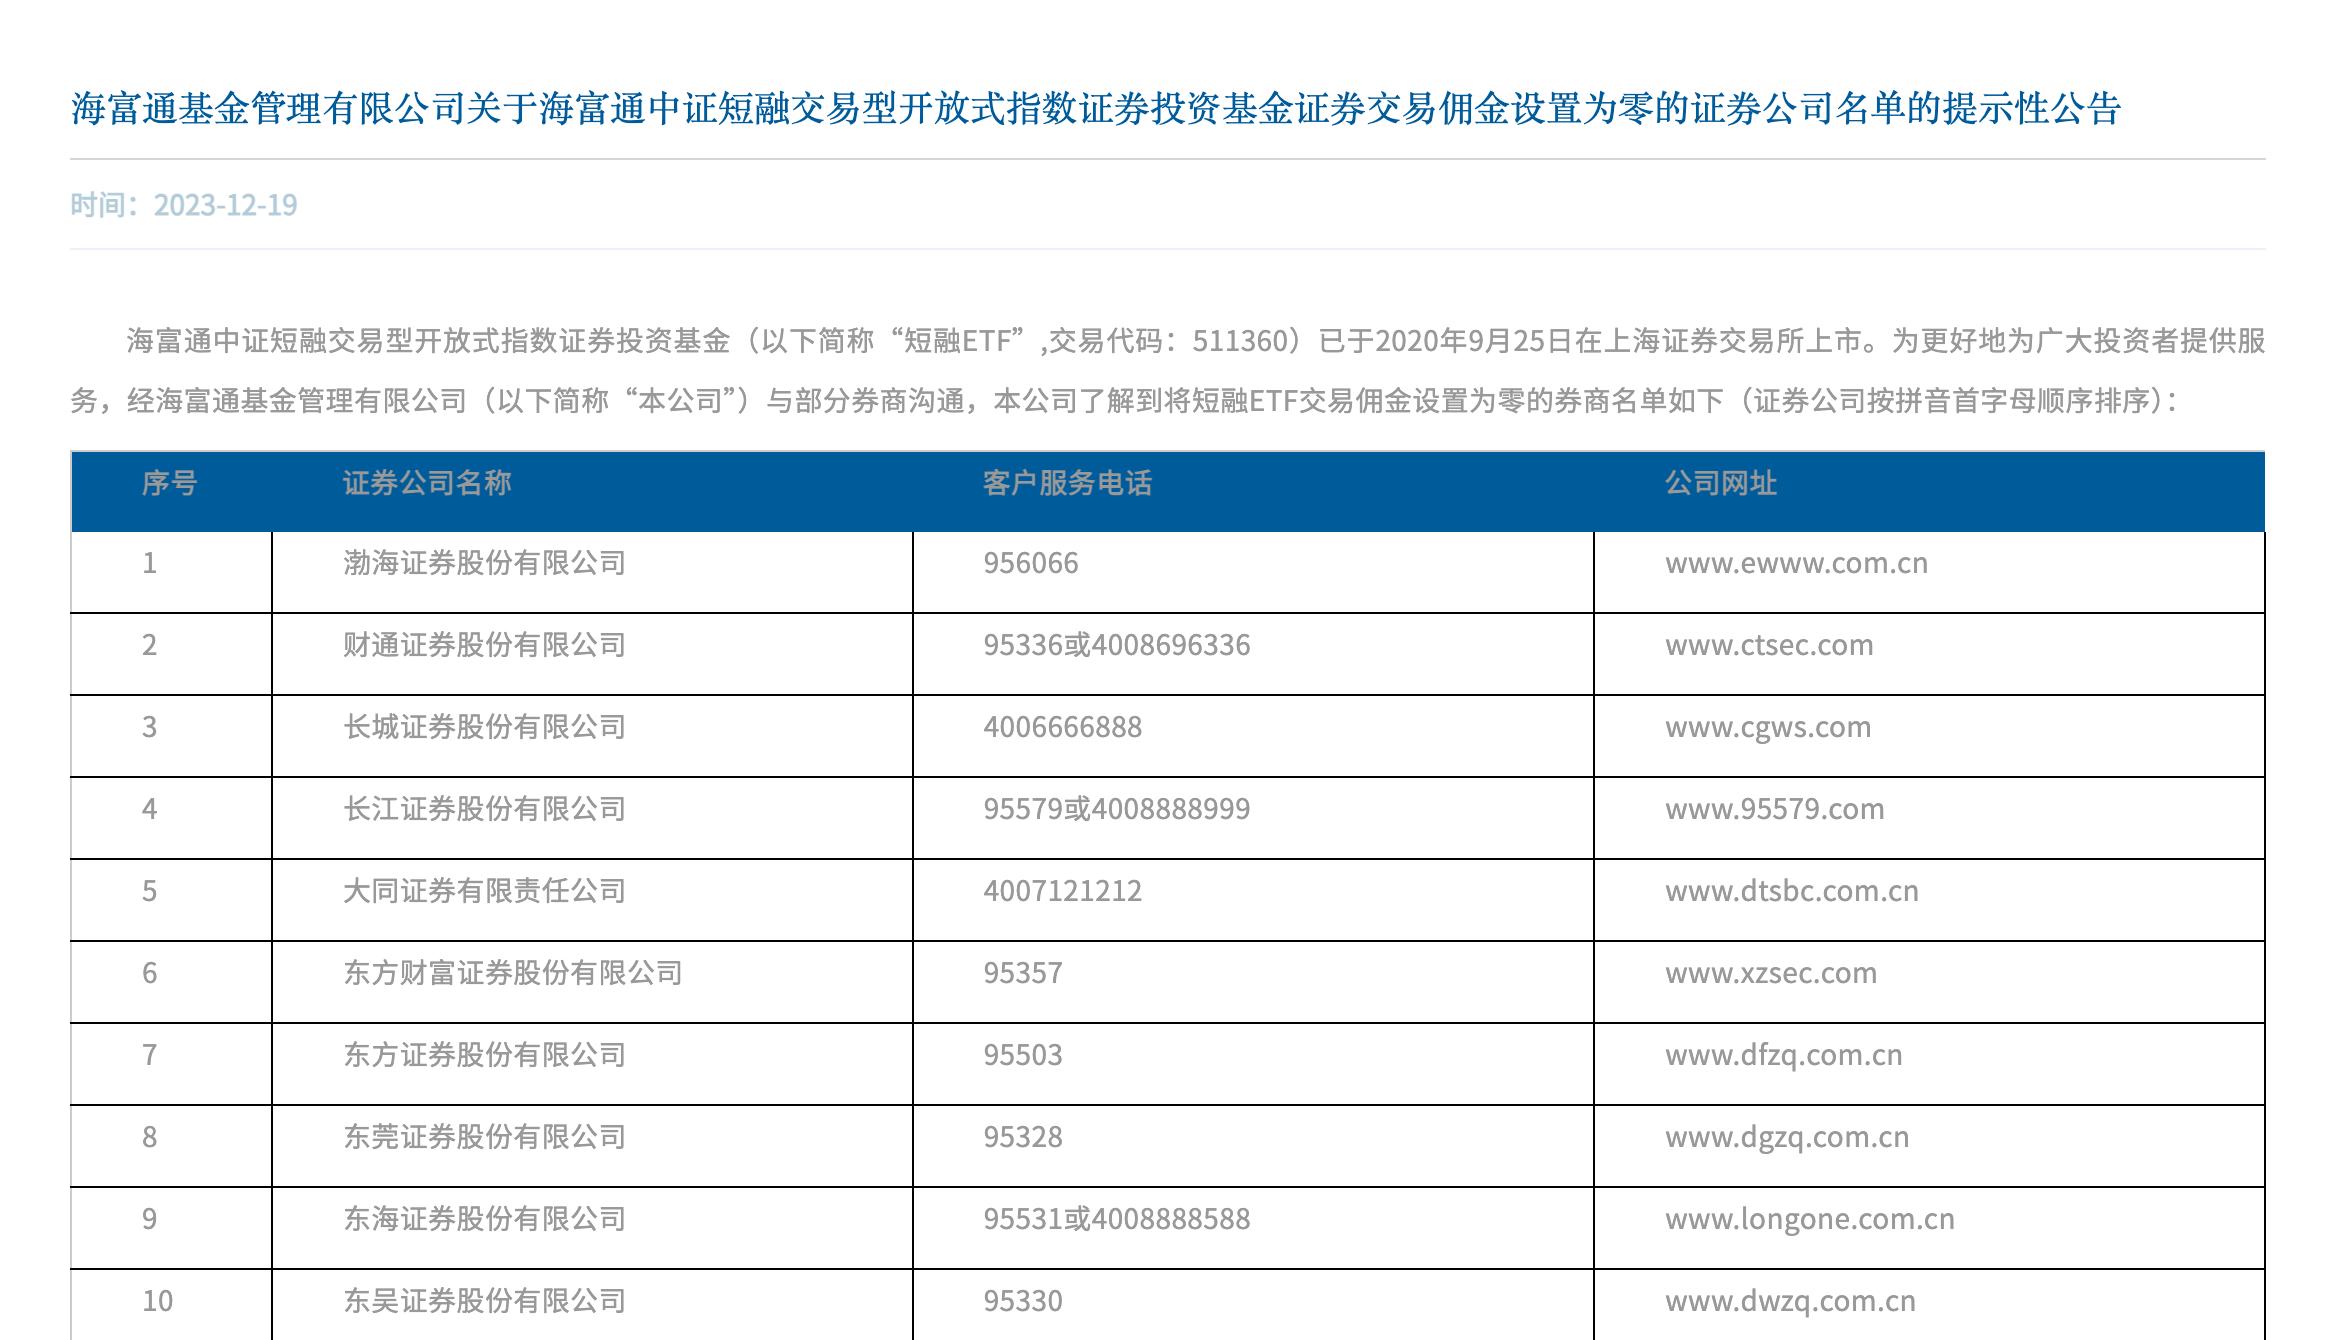Click serial number 10 in table
This screenshot has height=1340, width=2336.
click(157, 1301)
